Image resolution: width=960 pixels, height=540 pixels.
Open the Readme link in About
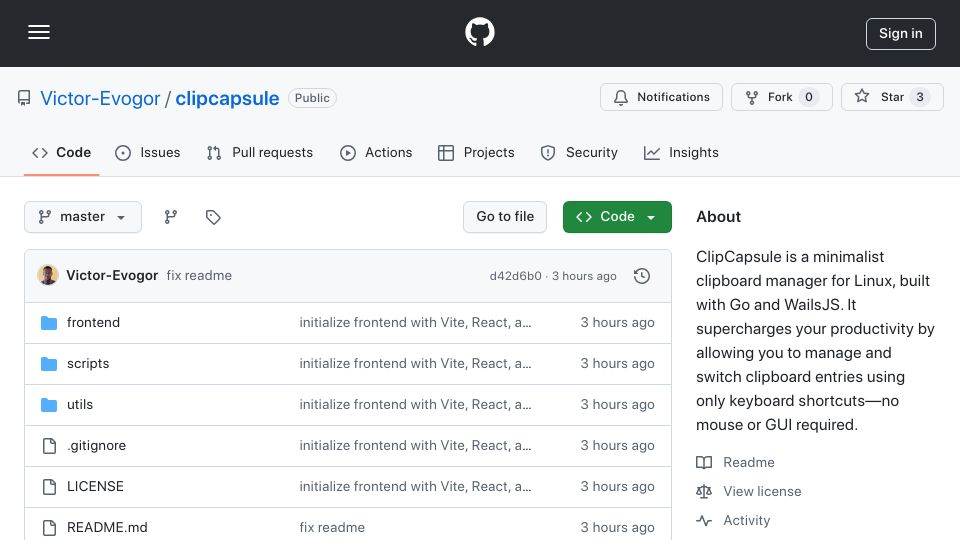pos(749,462)
